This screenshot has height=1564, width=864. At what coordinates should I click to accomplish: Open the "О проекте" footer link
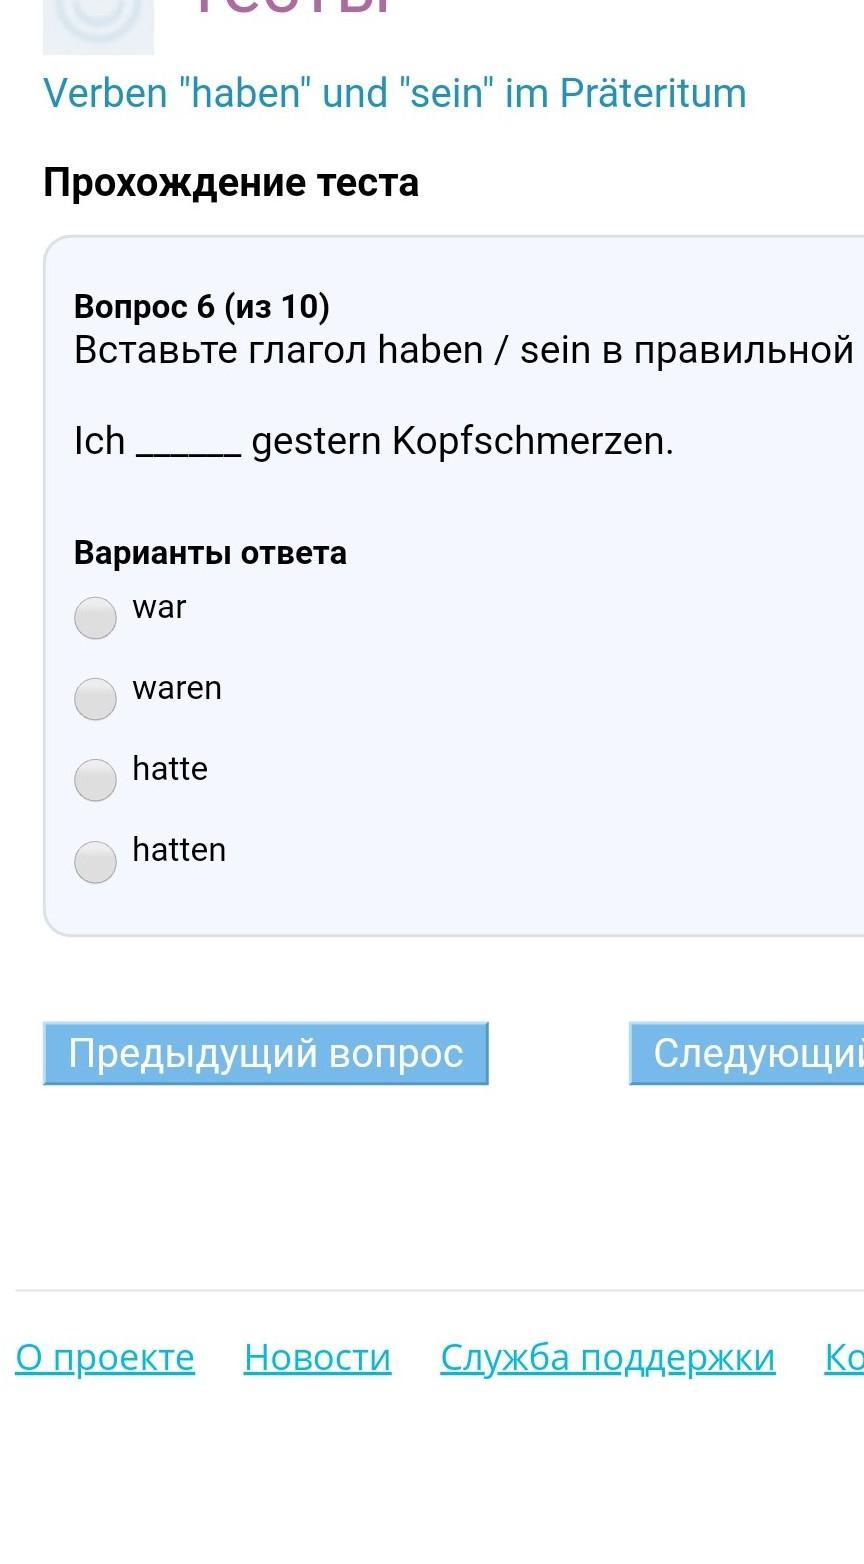coord(105,1357)
